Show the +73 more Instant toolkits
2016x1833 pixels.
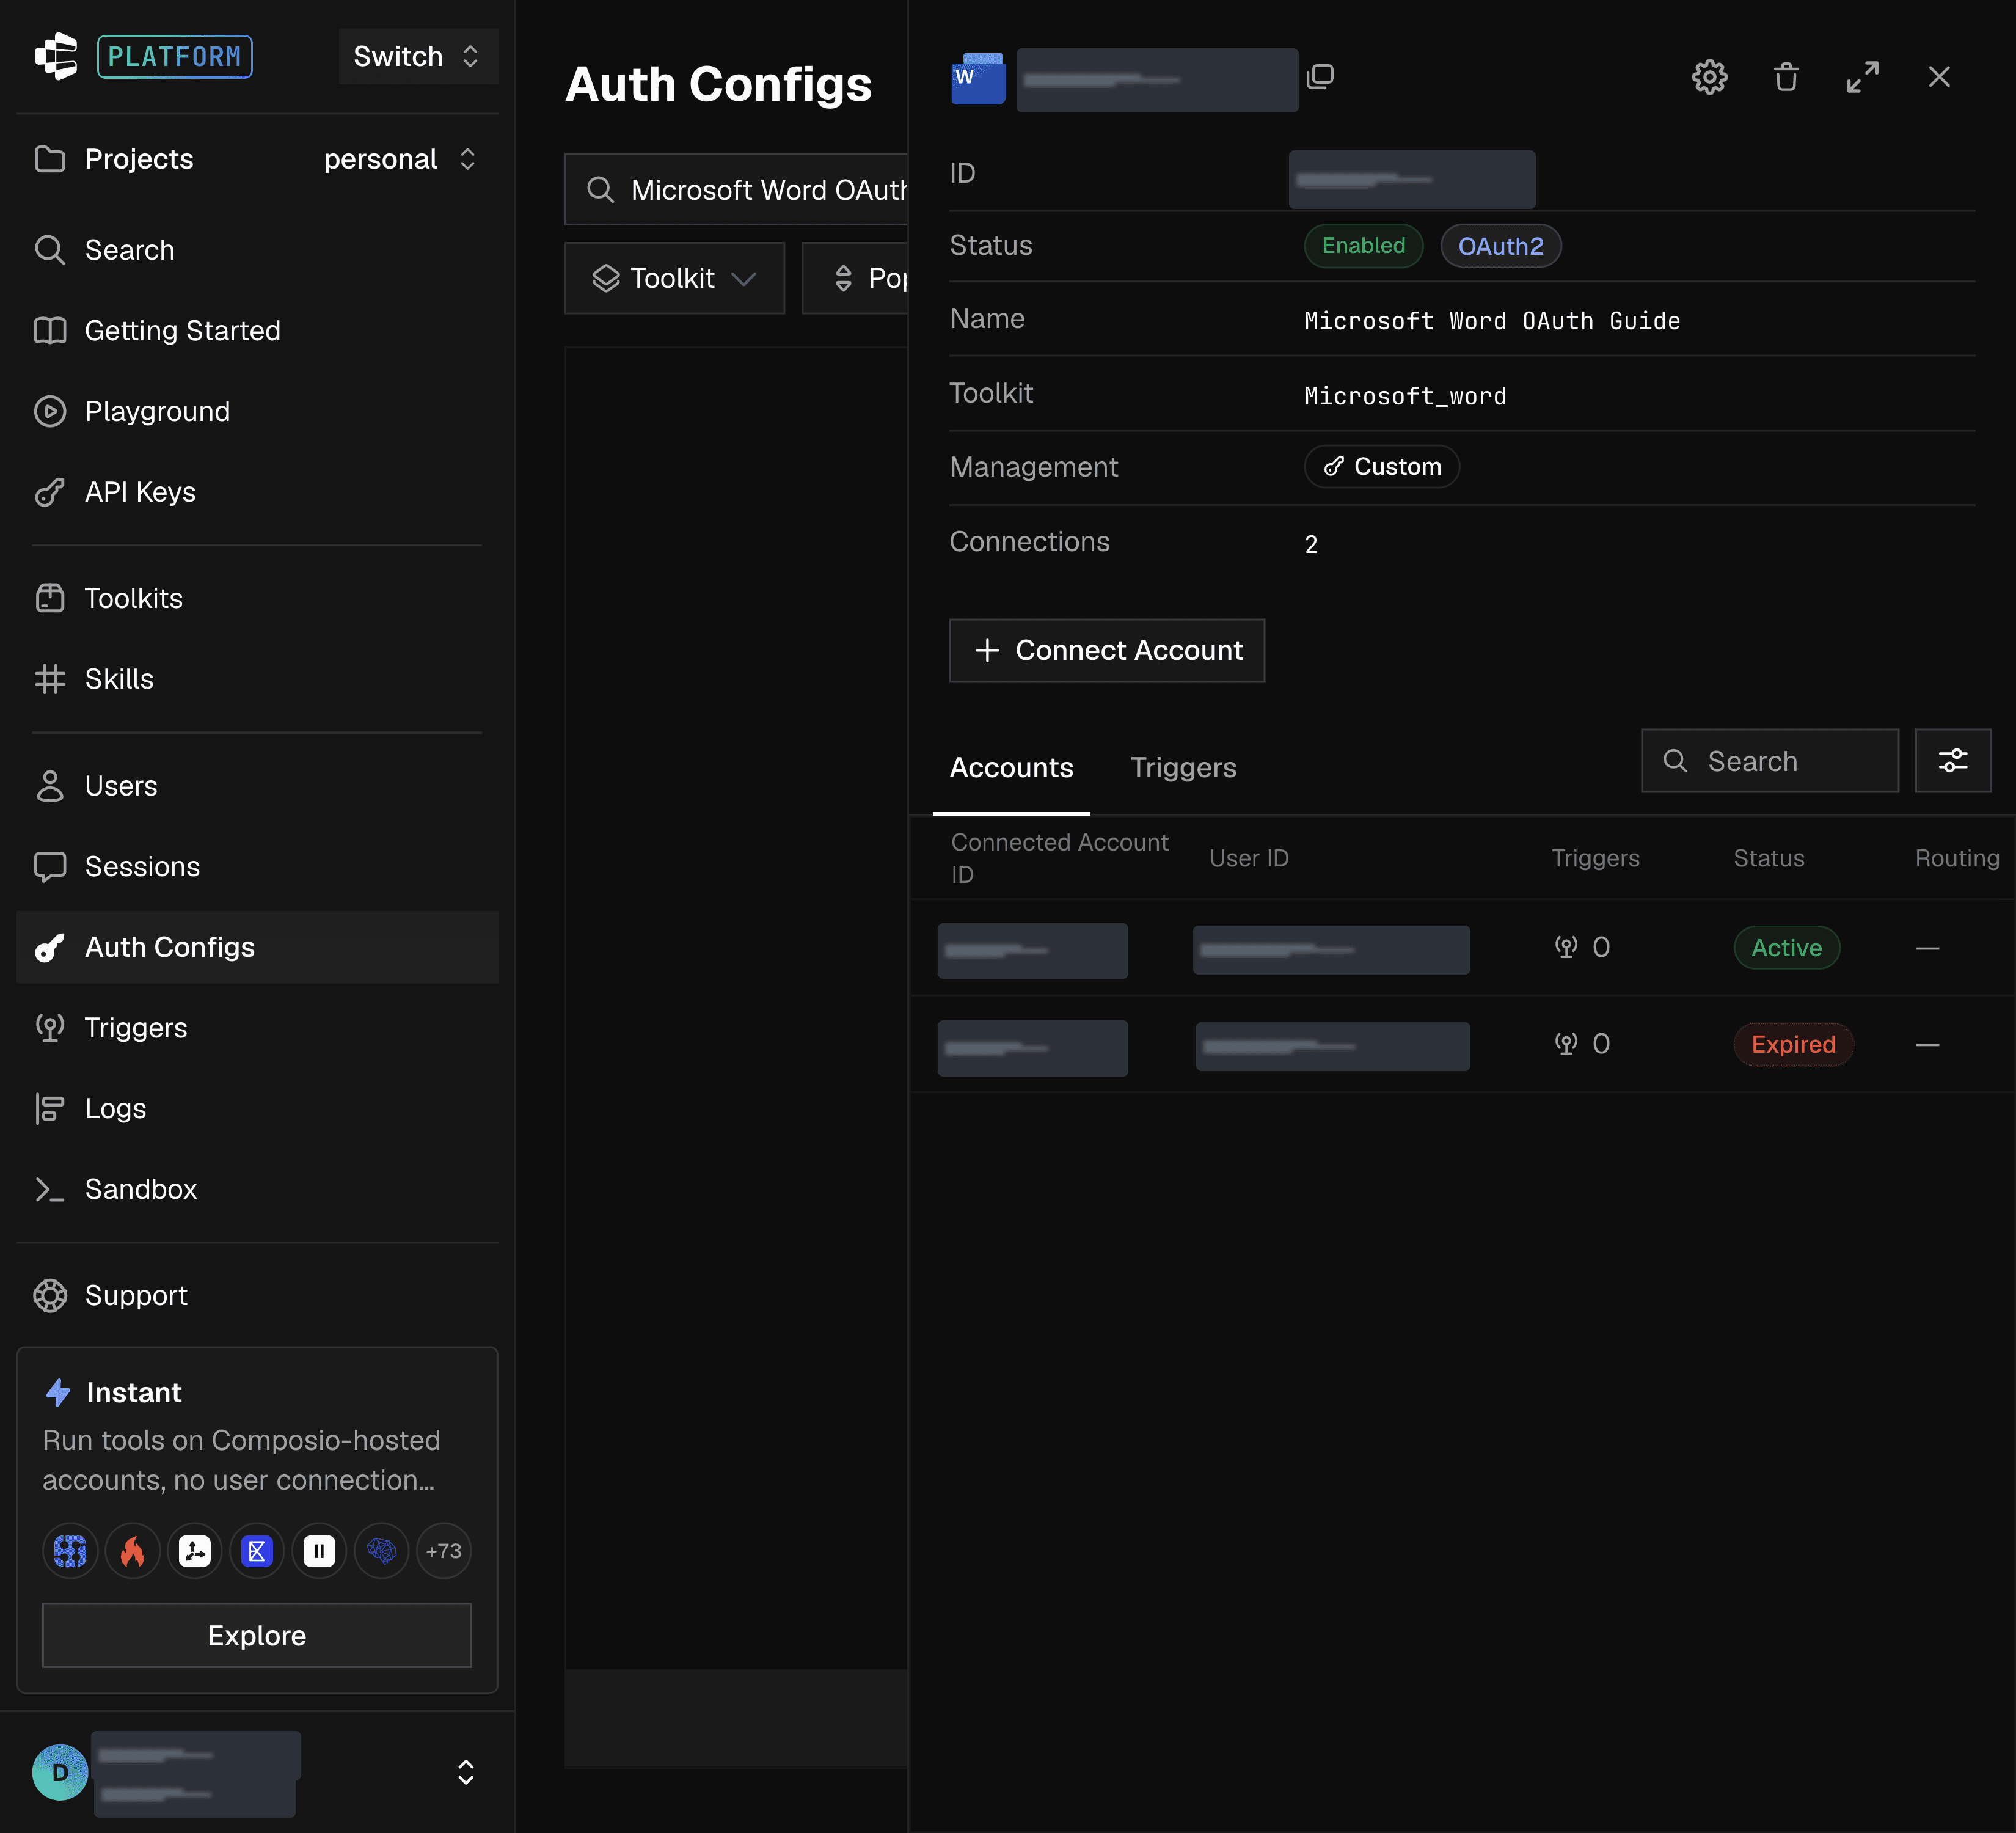(x=444, y=1551)
